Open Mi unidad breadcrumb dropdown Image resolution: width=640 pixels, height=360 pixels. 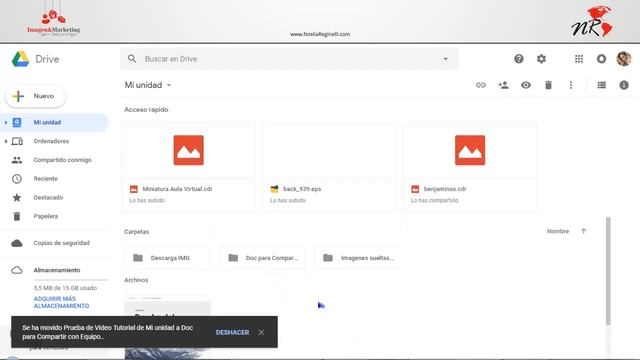coord(148,85)
